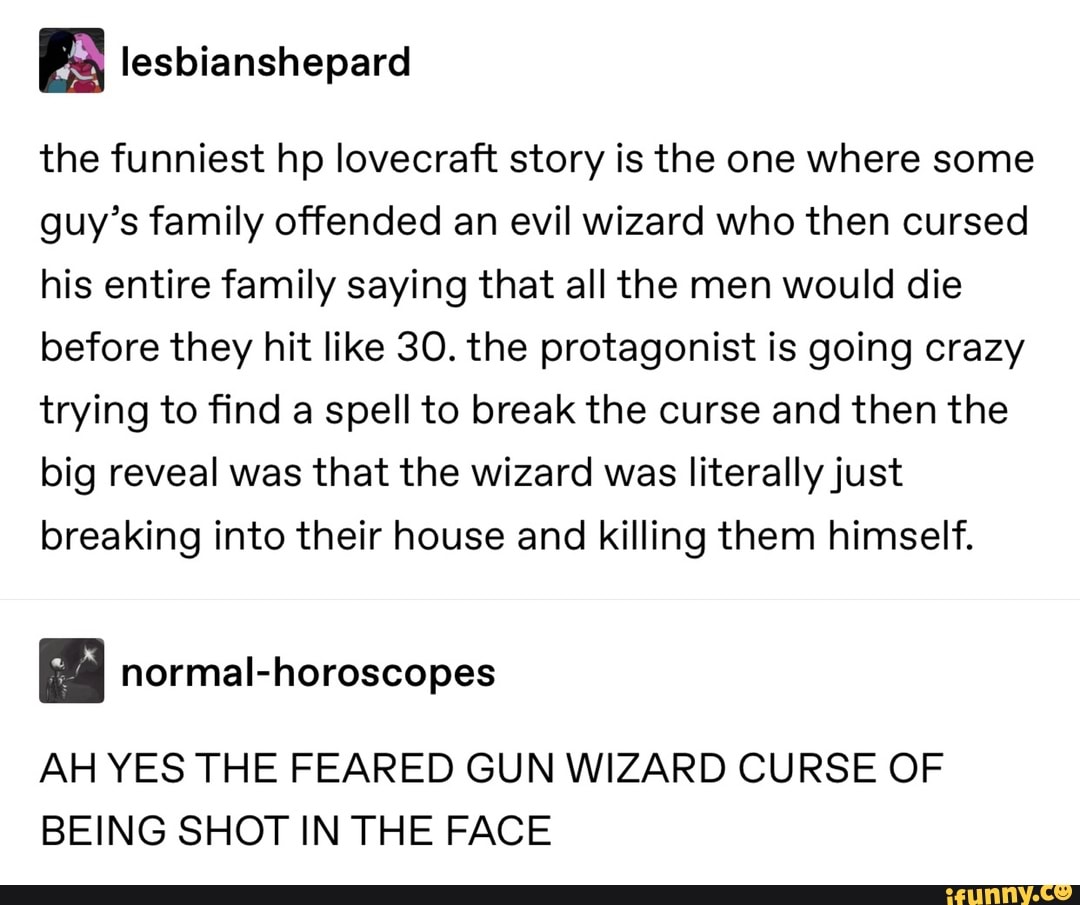Screen dimensions: 1080x905
Task: Click the last line ending with "himself."
Action: (508, 537)
